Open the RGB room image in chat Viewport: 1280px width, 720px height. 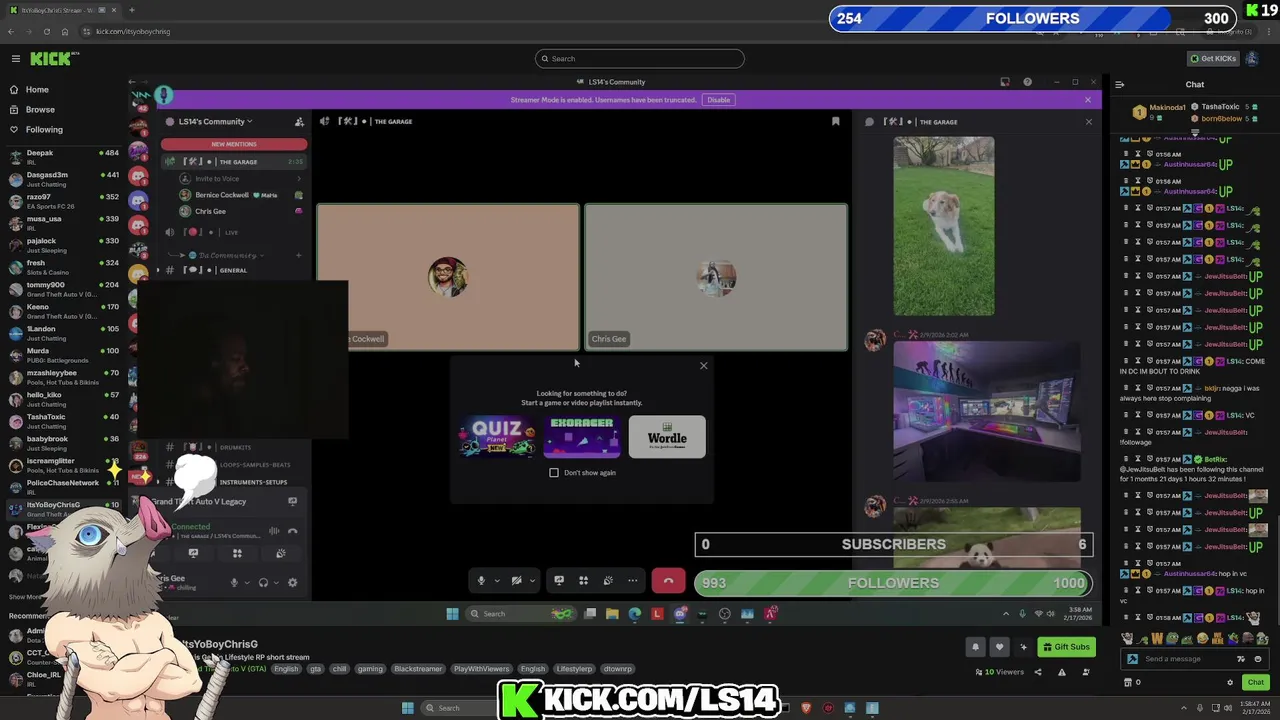coord(986,412)
